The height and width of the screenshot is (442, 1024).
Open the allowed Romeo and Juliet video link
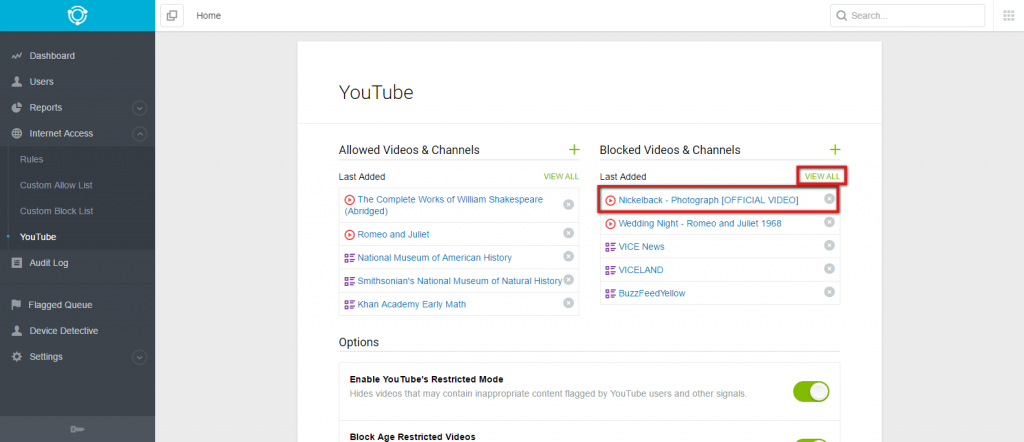click(x=393, y=234)
